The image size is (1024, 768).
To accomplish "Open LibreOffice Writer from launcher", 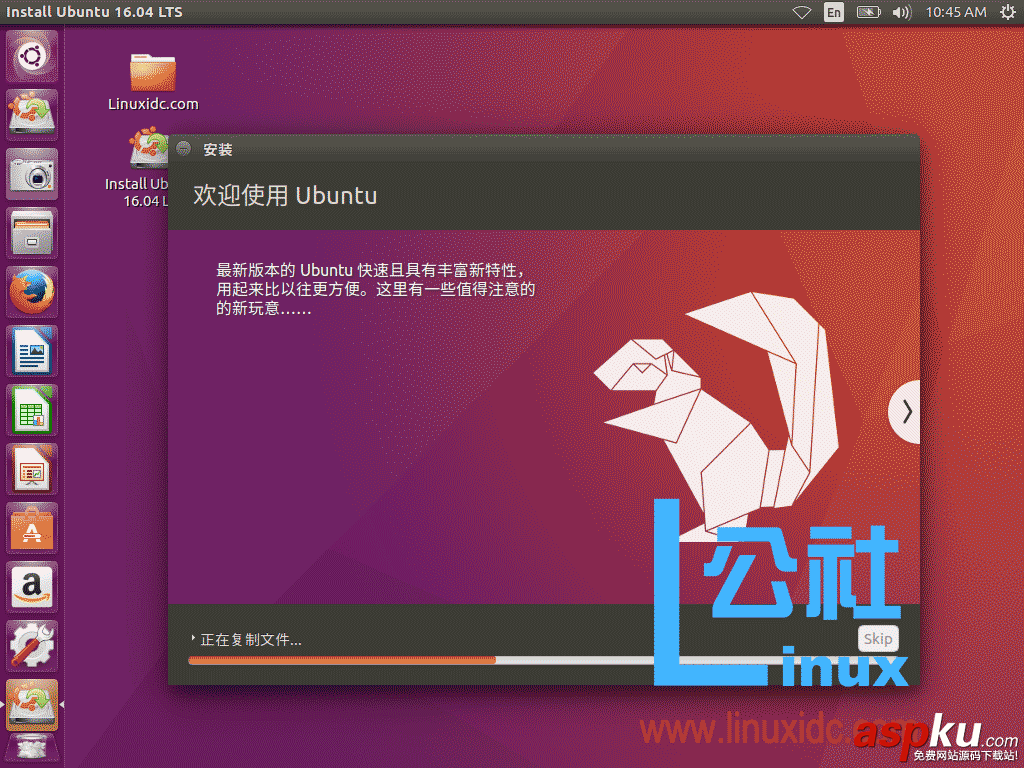I will click(32, 351).
